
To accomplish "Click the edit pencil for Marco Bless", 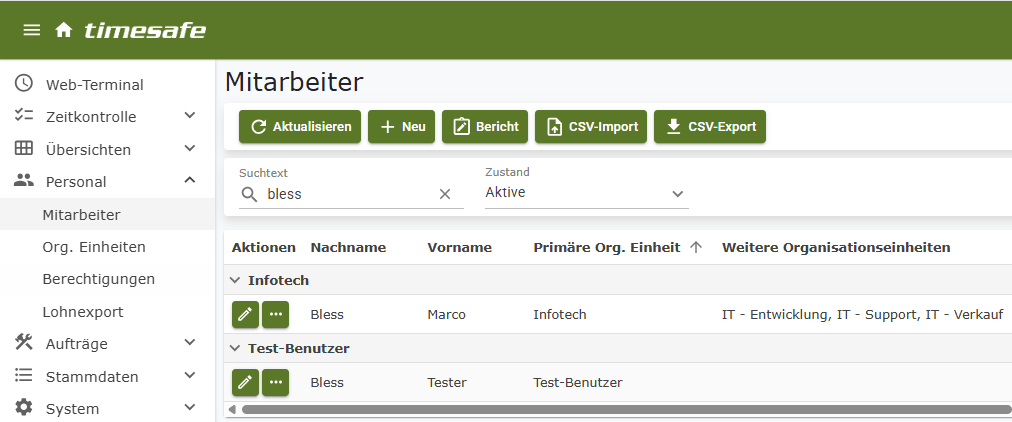I will click(245, 315).
